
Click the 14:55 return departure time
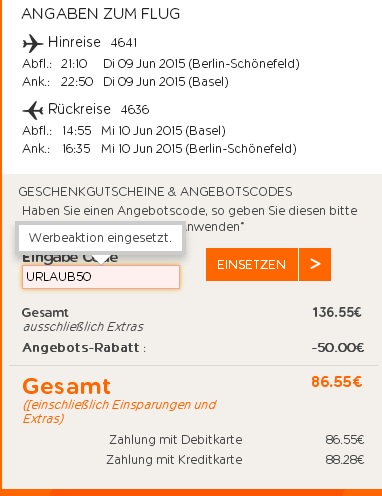click(77, 131)
